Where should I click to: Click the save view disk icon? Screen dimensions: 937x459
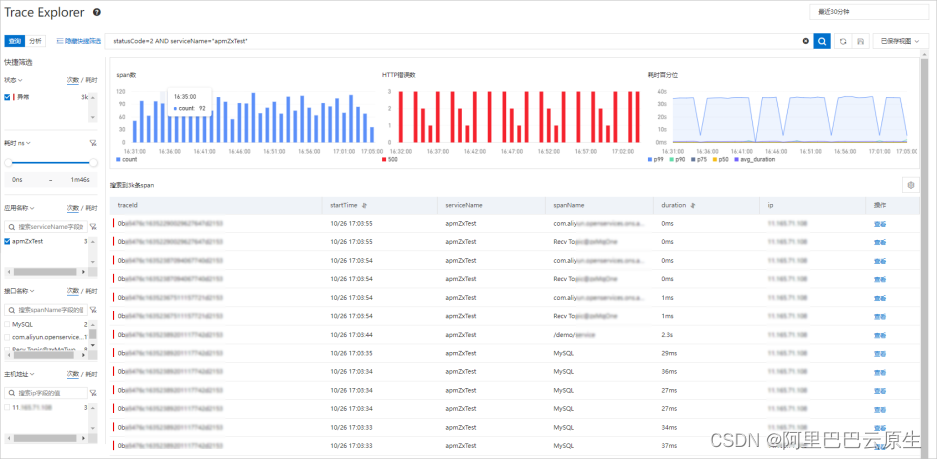[860, 41]
